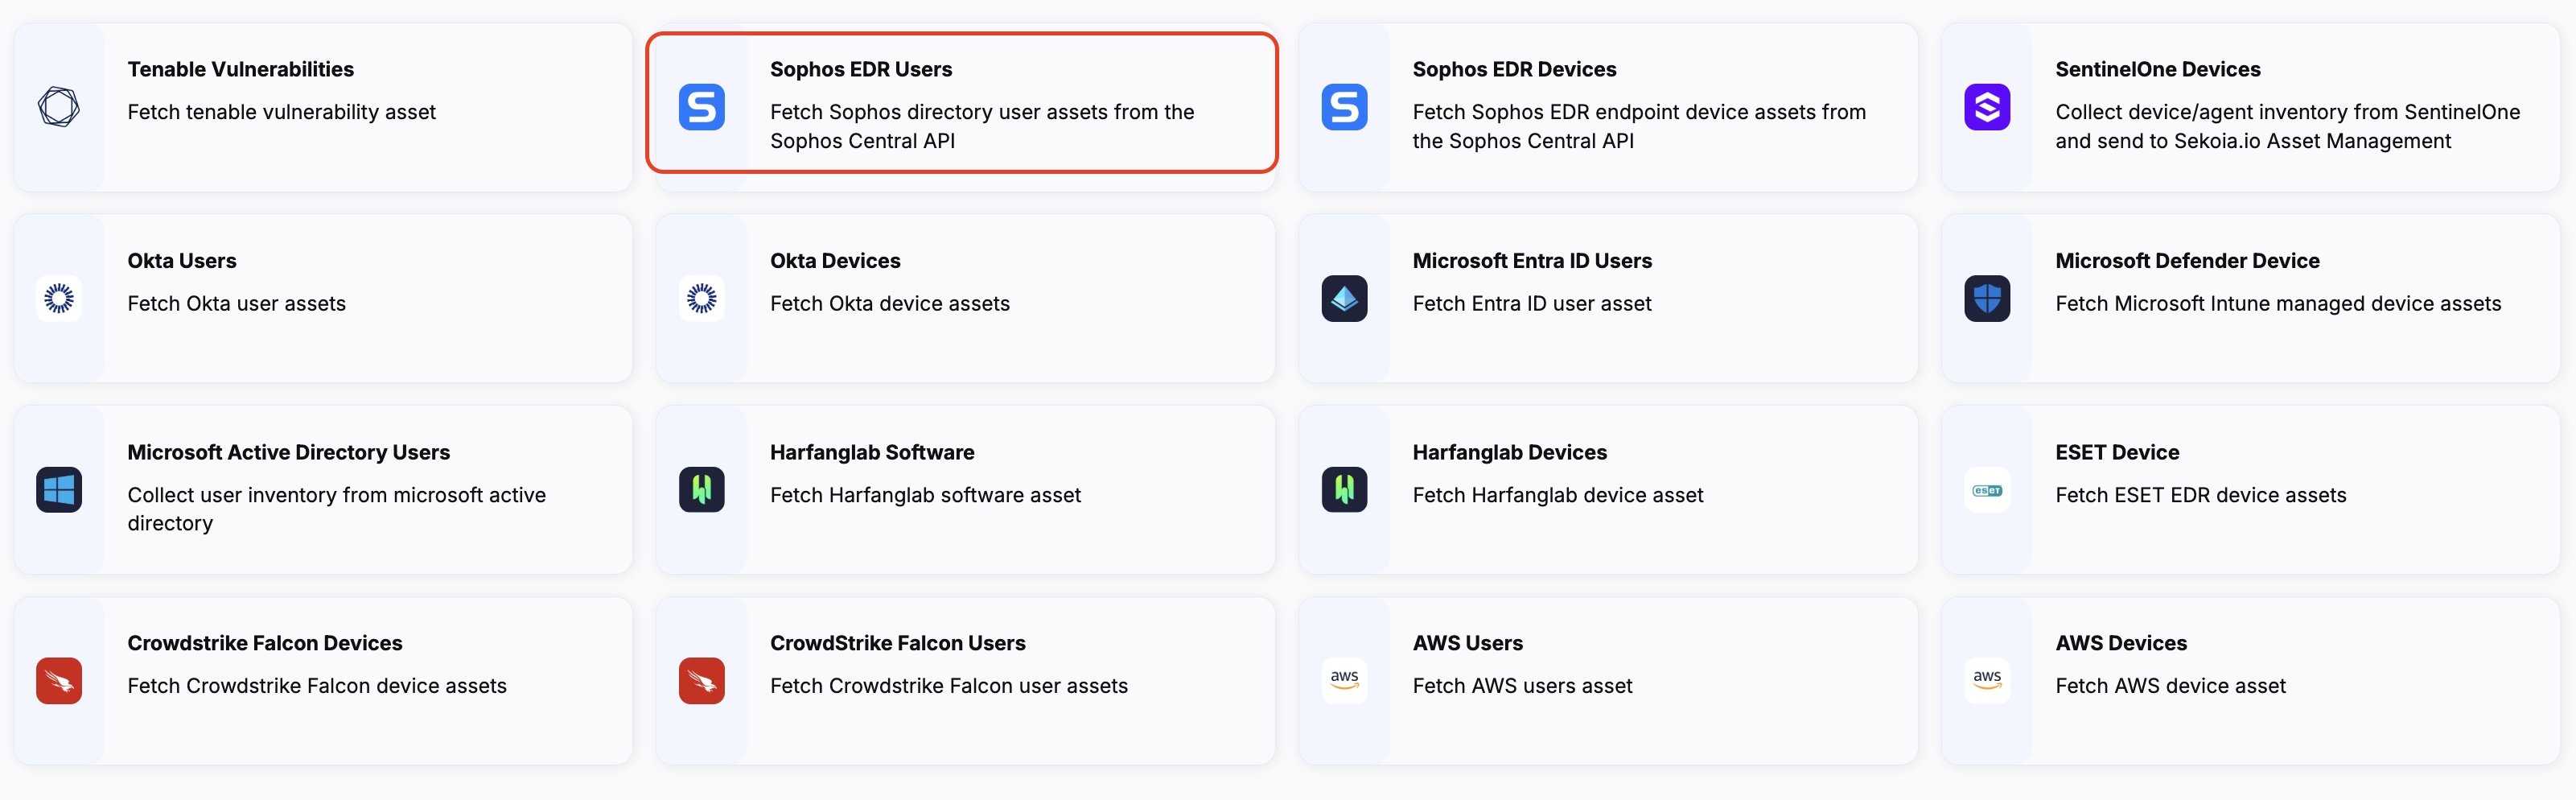The height and width of the screenshot is (800, 2576).
Task: Select the CrowdStrike Falcon Users title
Action: (897, 643)
